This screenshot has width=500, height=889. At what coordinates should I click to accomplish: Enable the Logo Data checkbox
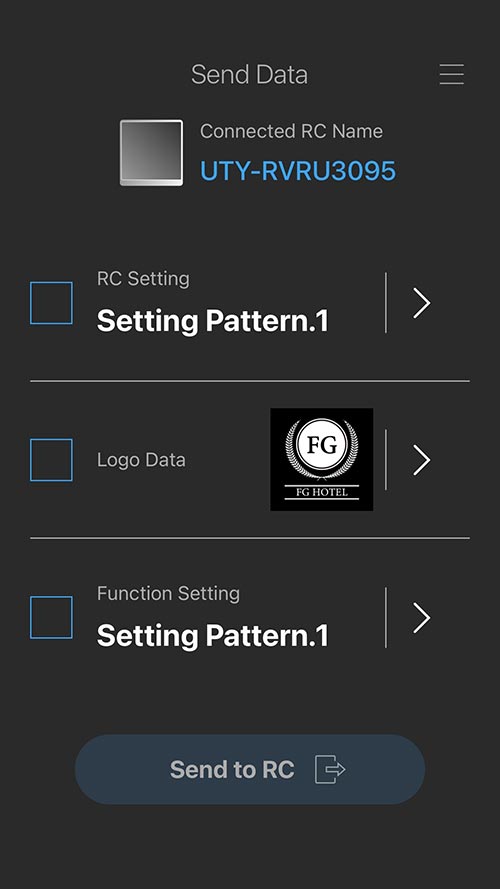click(x=51, y=460)
